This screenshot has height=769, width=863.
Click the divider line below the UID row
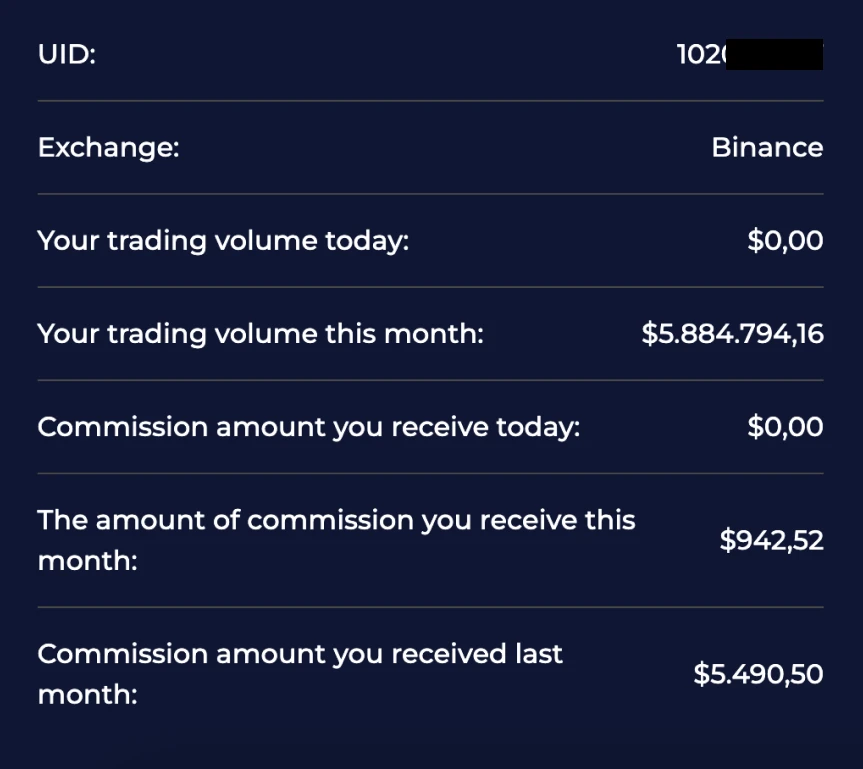tap(430, 101)
